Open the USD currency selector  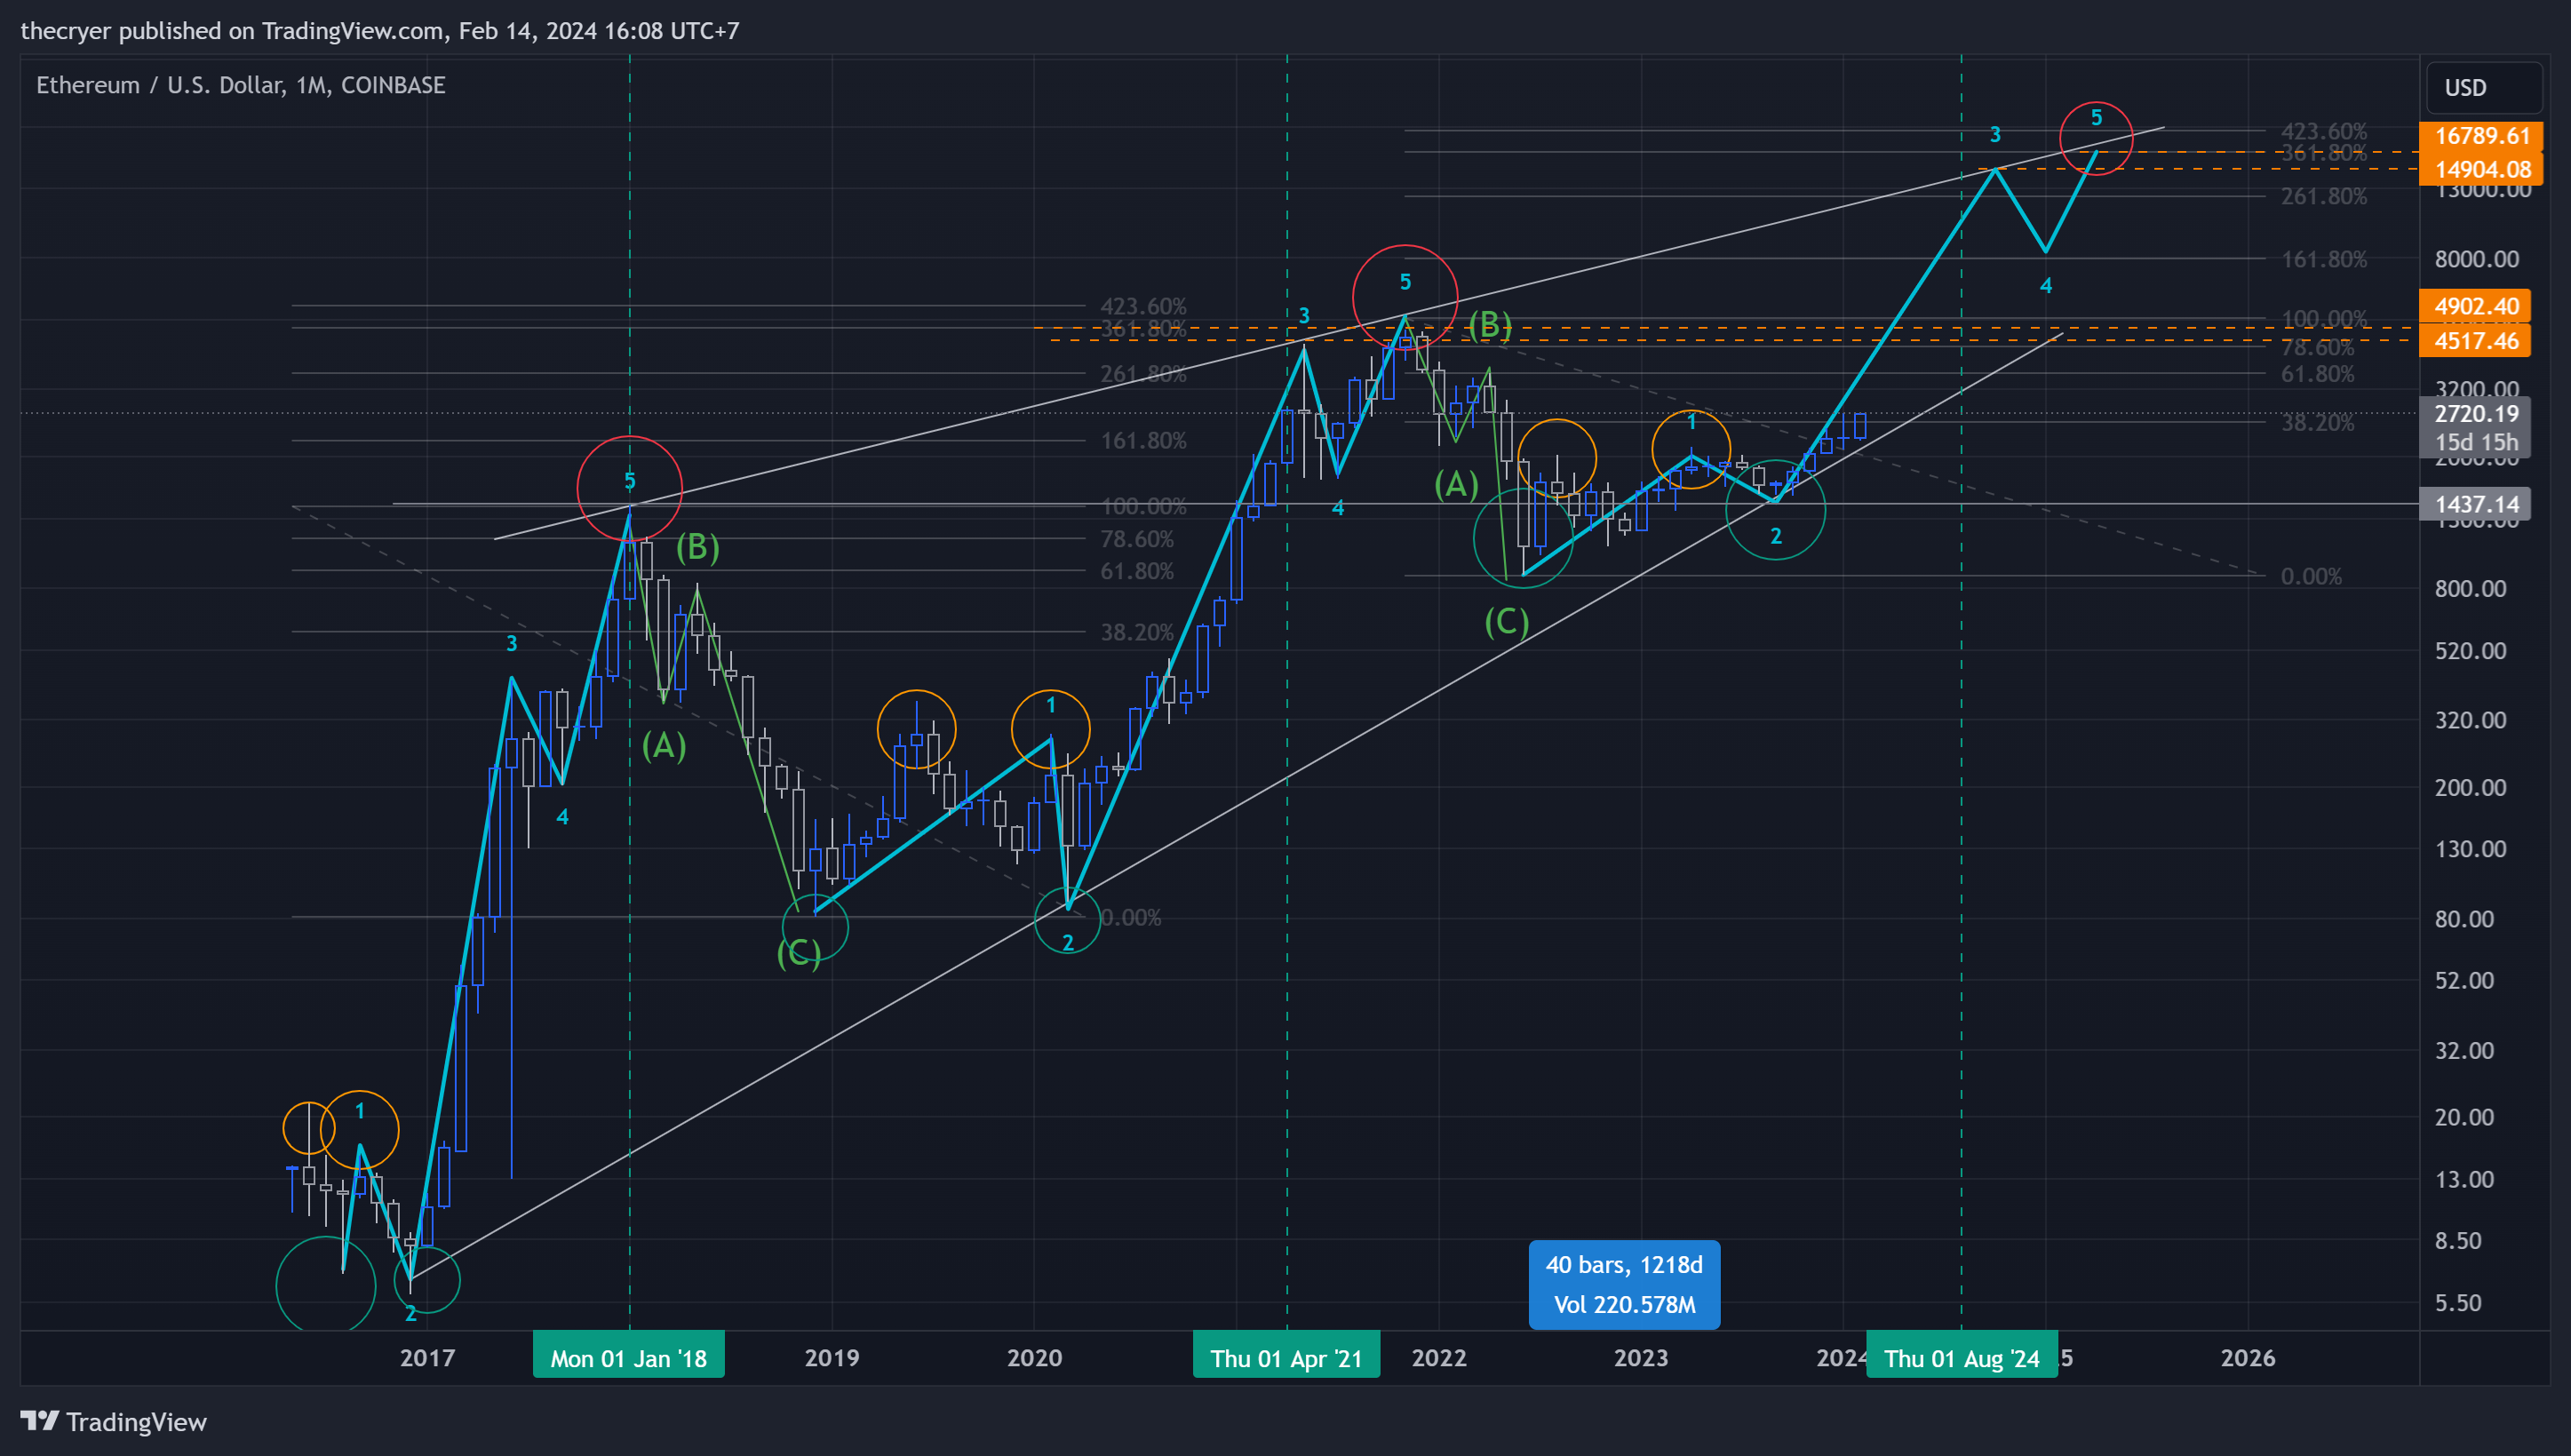(x=2483, y=88)
